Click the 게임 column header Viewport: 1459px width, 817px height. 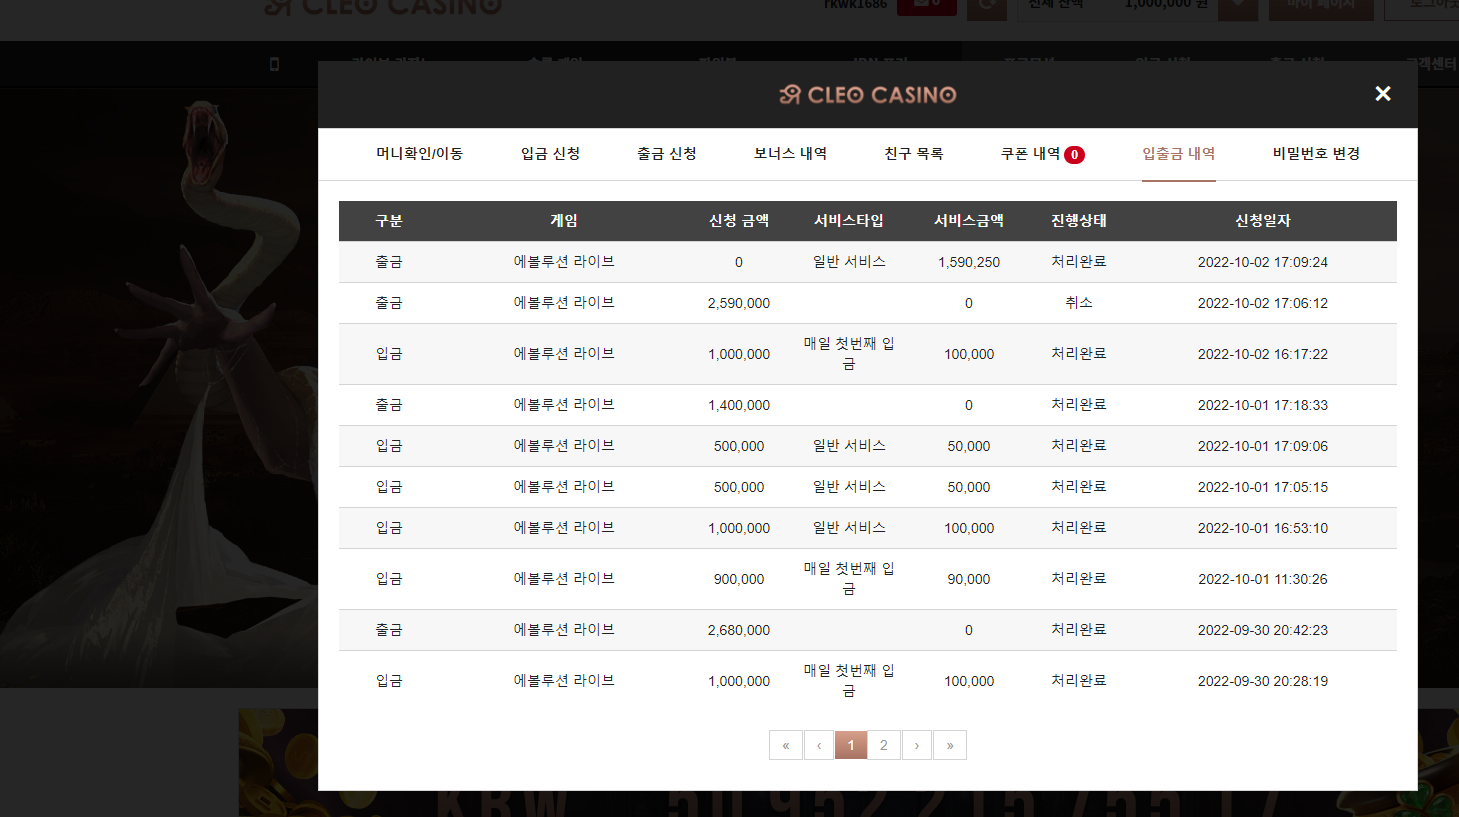pos(564,221)
